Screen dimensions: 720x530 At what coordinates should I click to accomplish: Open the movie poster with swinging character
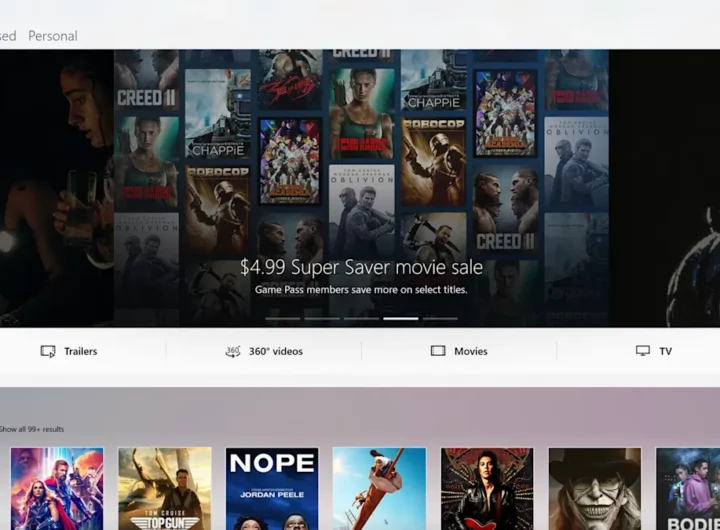[x=379, y=489]
